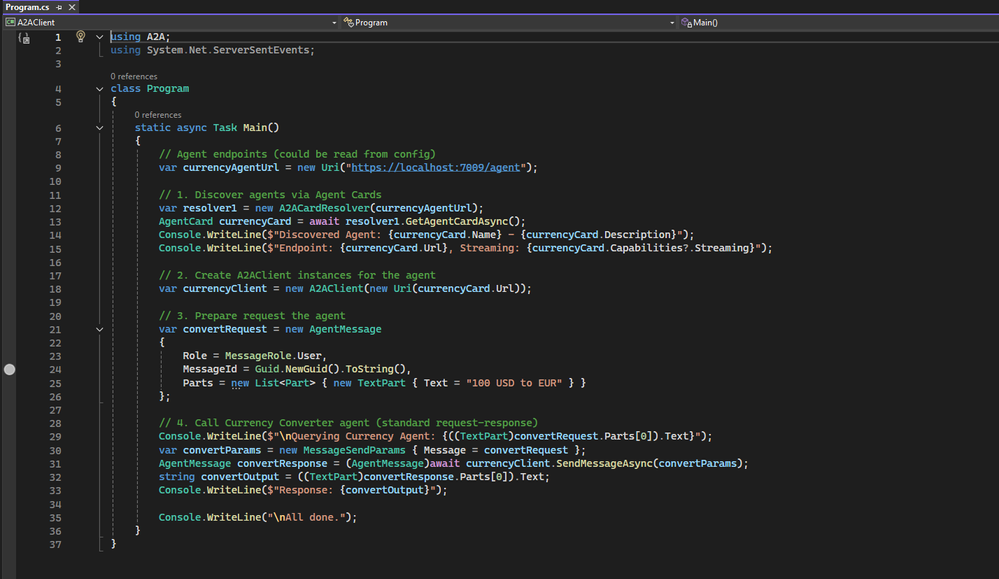The height and width of the screenshot is (579, 999).
Task: Collapse the class Program block
Action: tap(100, 89)
